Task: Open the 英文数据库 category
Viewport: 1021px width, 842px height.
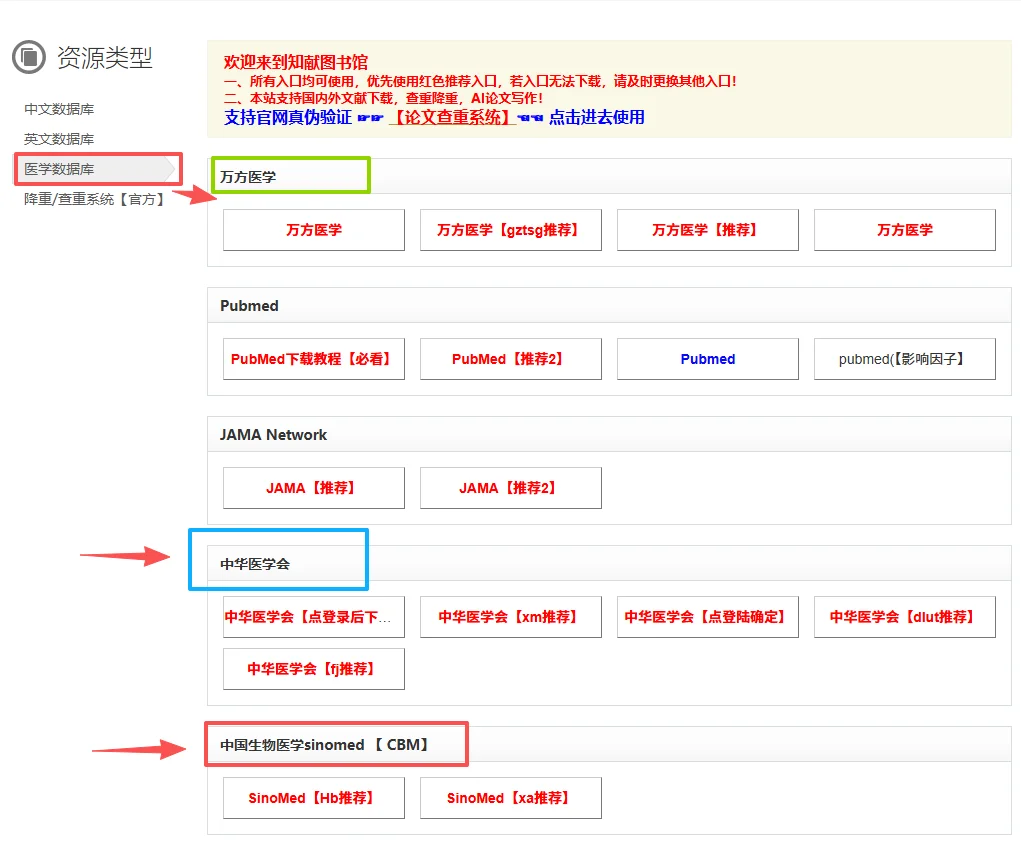Action: coord(59,139)
